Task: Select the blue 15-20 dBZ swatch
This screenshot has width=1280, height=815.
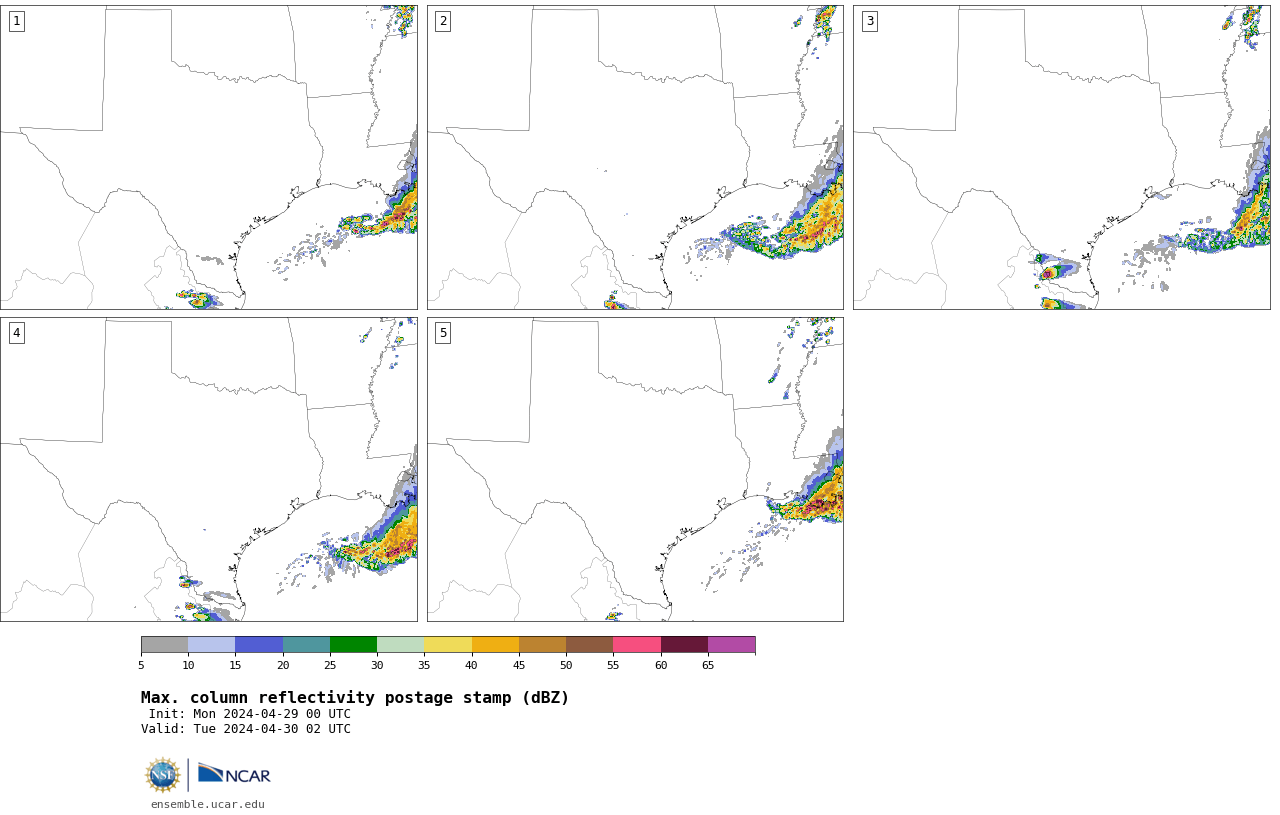Action: coord(259,644)
